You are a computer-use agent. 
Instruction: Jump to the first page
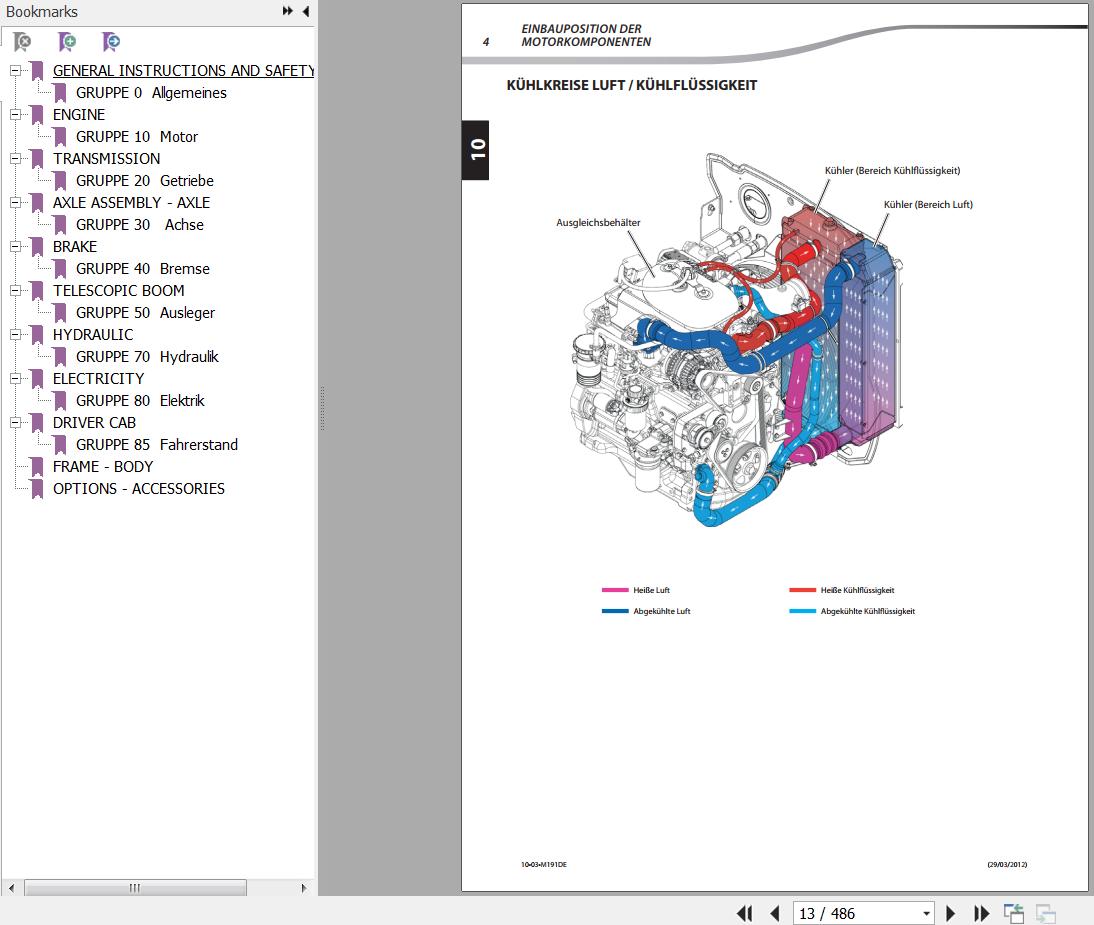click(x=744, y=913)
